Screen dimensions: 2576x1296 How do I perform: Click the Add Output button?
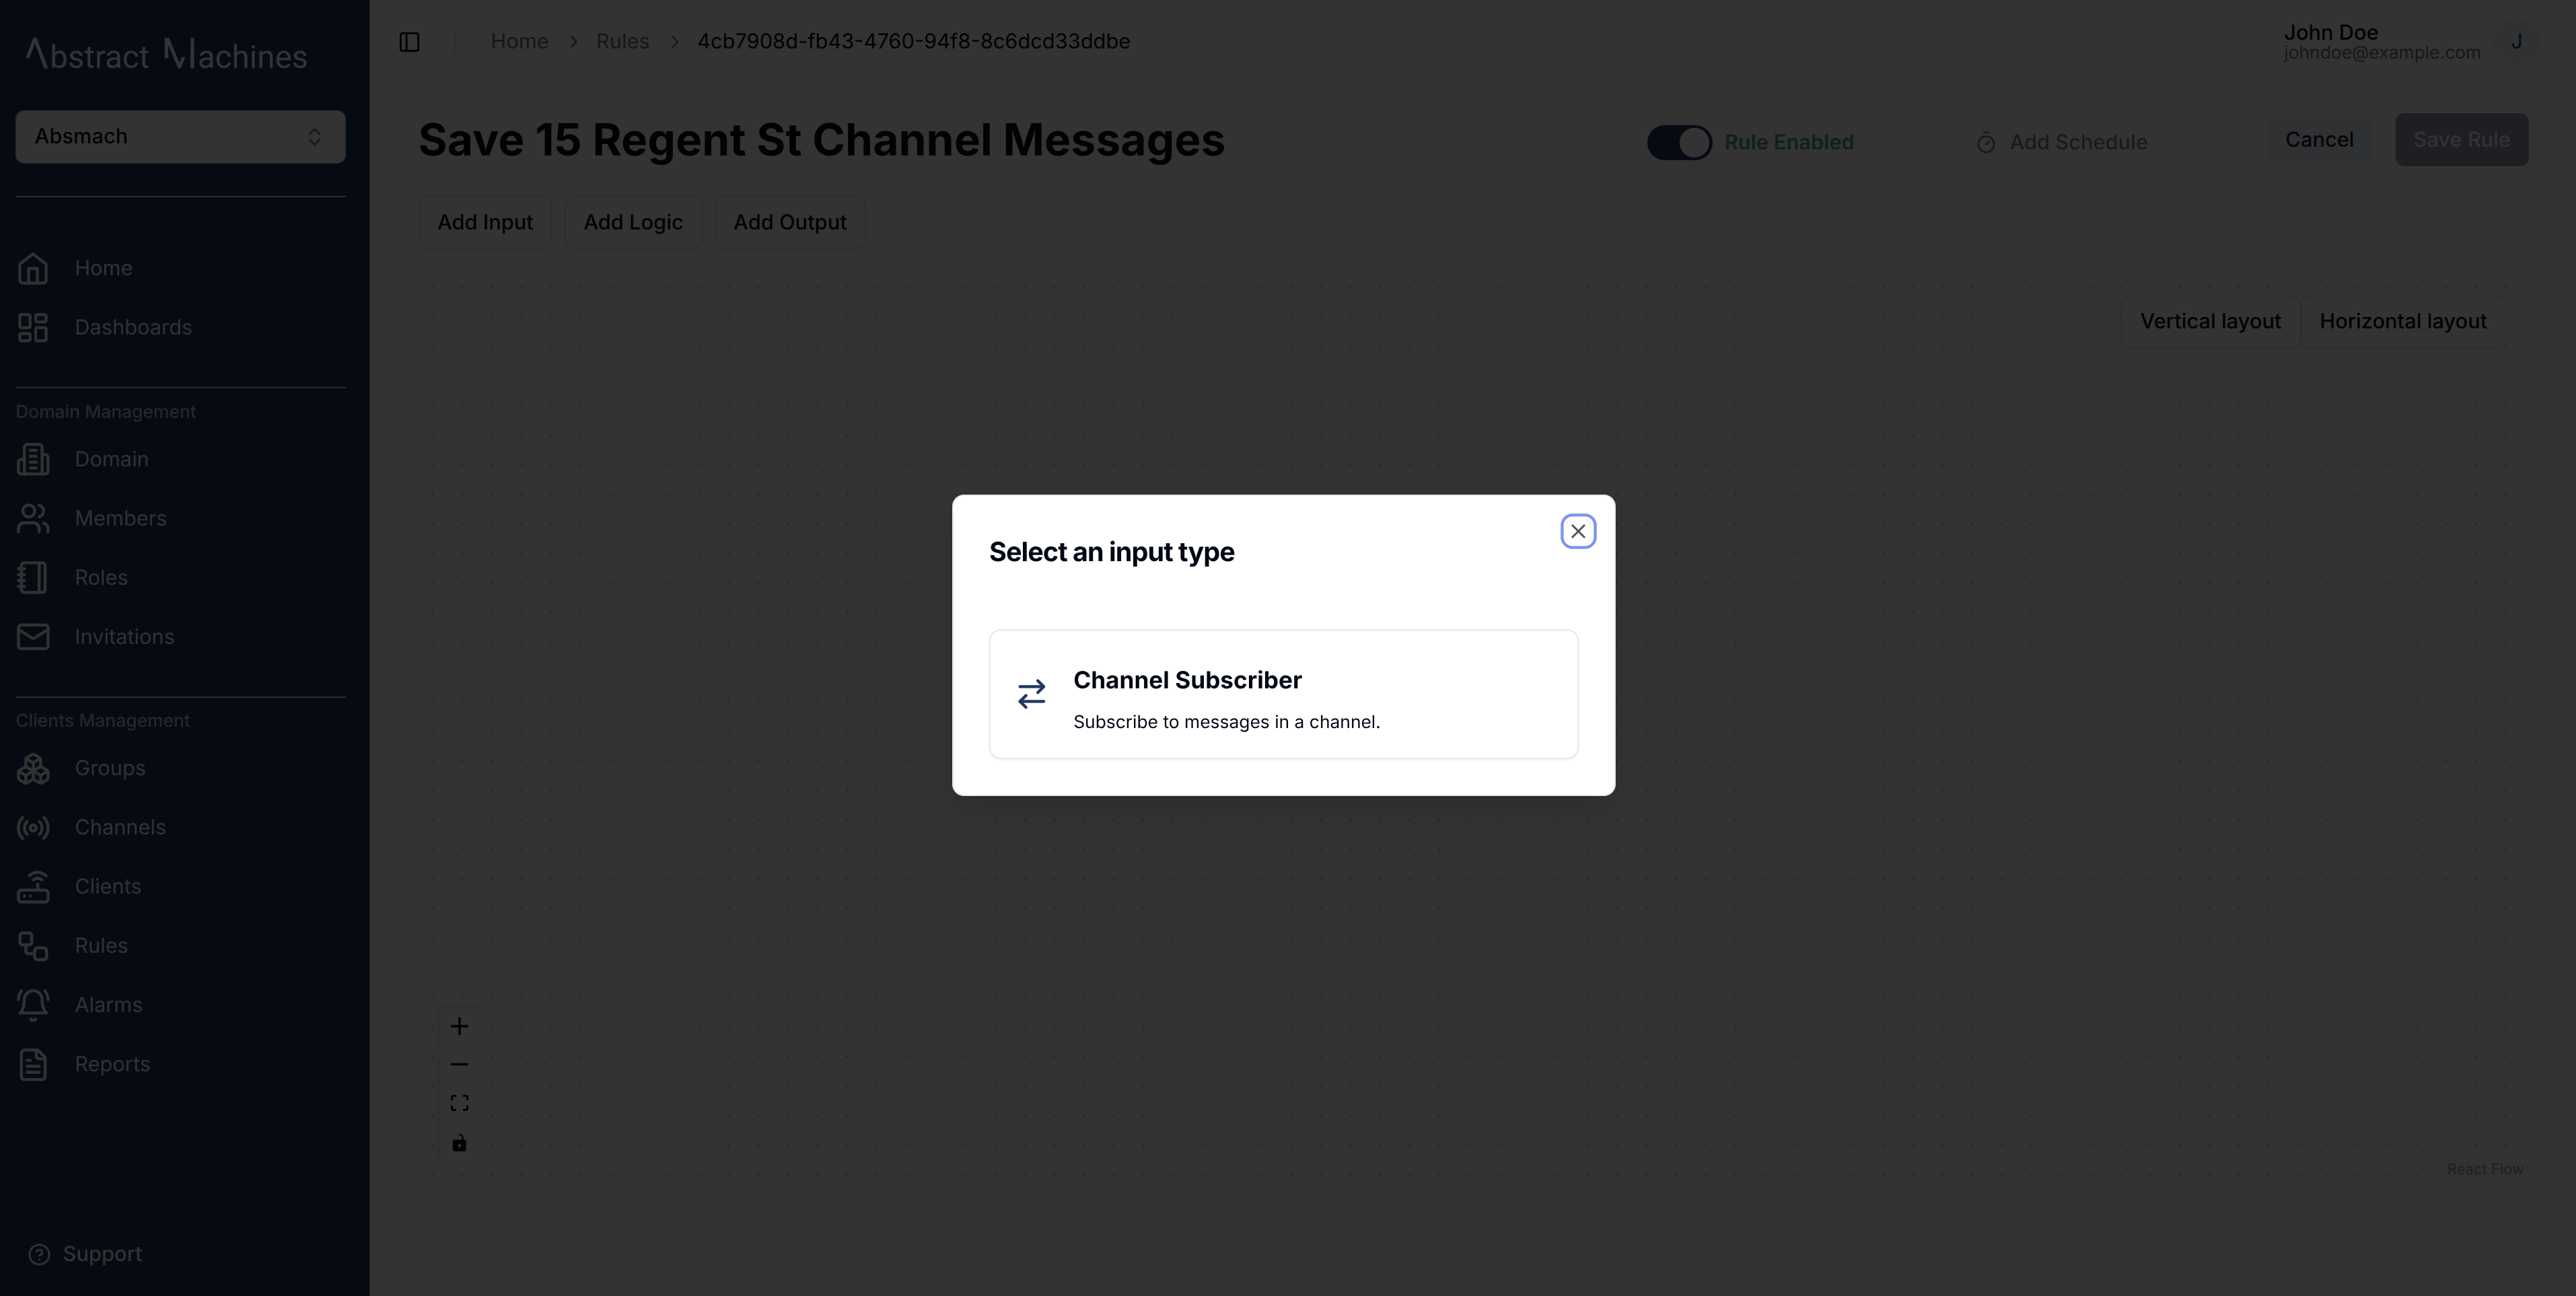click(x=789, y=222)
